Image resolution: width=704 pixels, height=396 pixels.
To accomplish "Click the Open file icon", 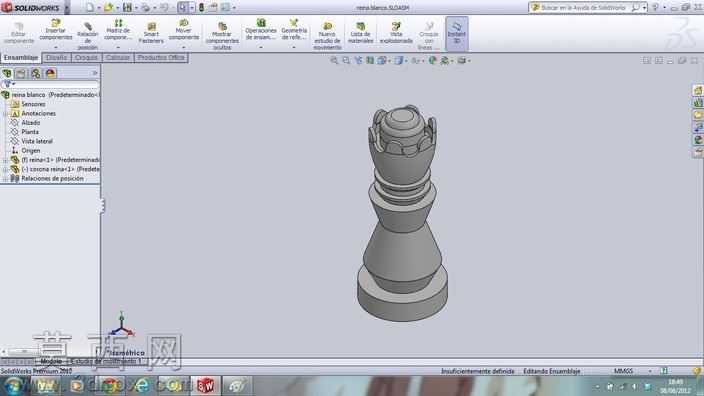I will 108,7.
